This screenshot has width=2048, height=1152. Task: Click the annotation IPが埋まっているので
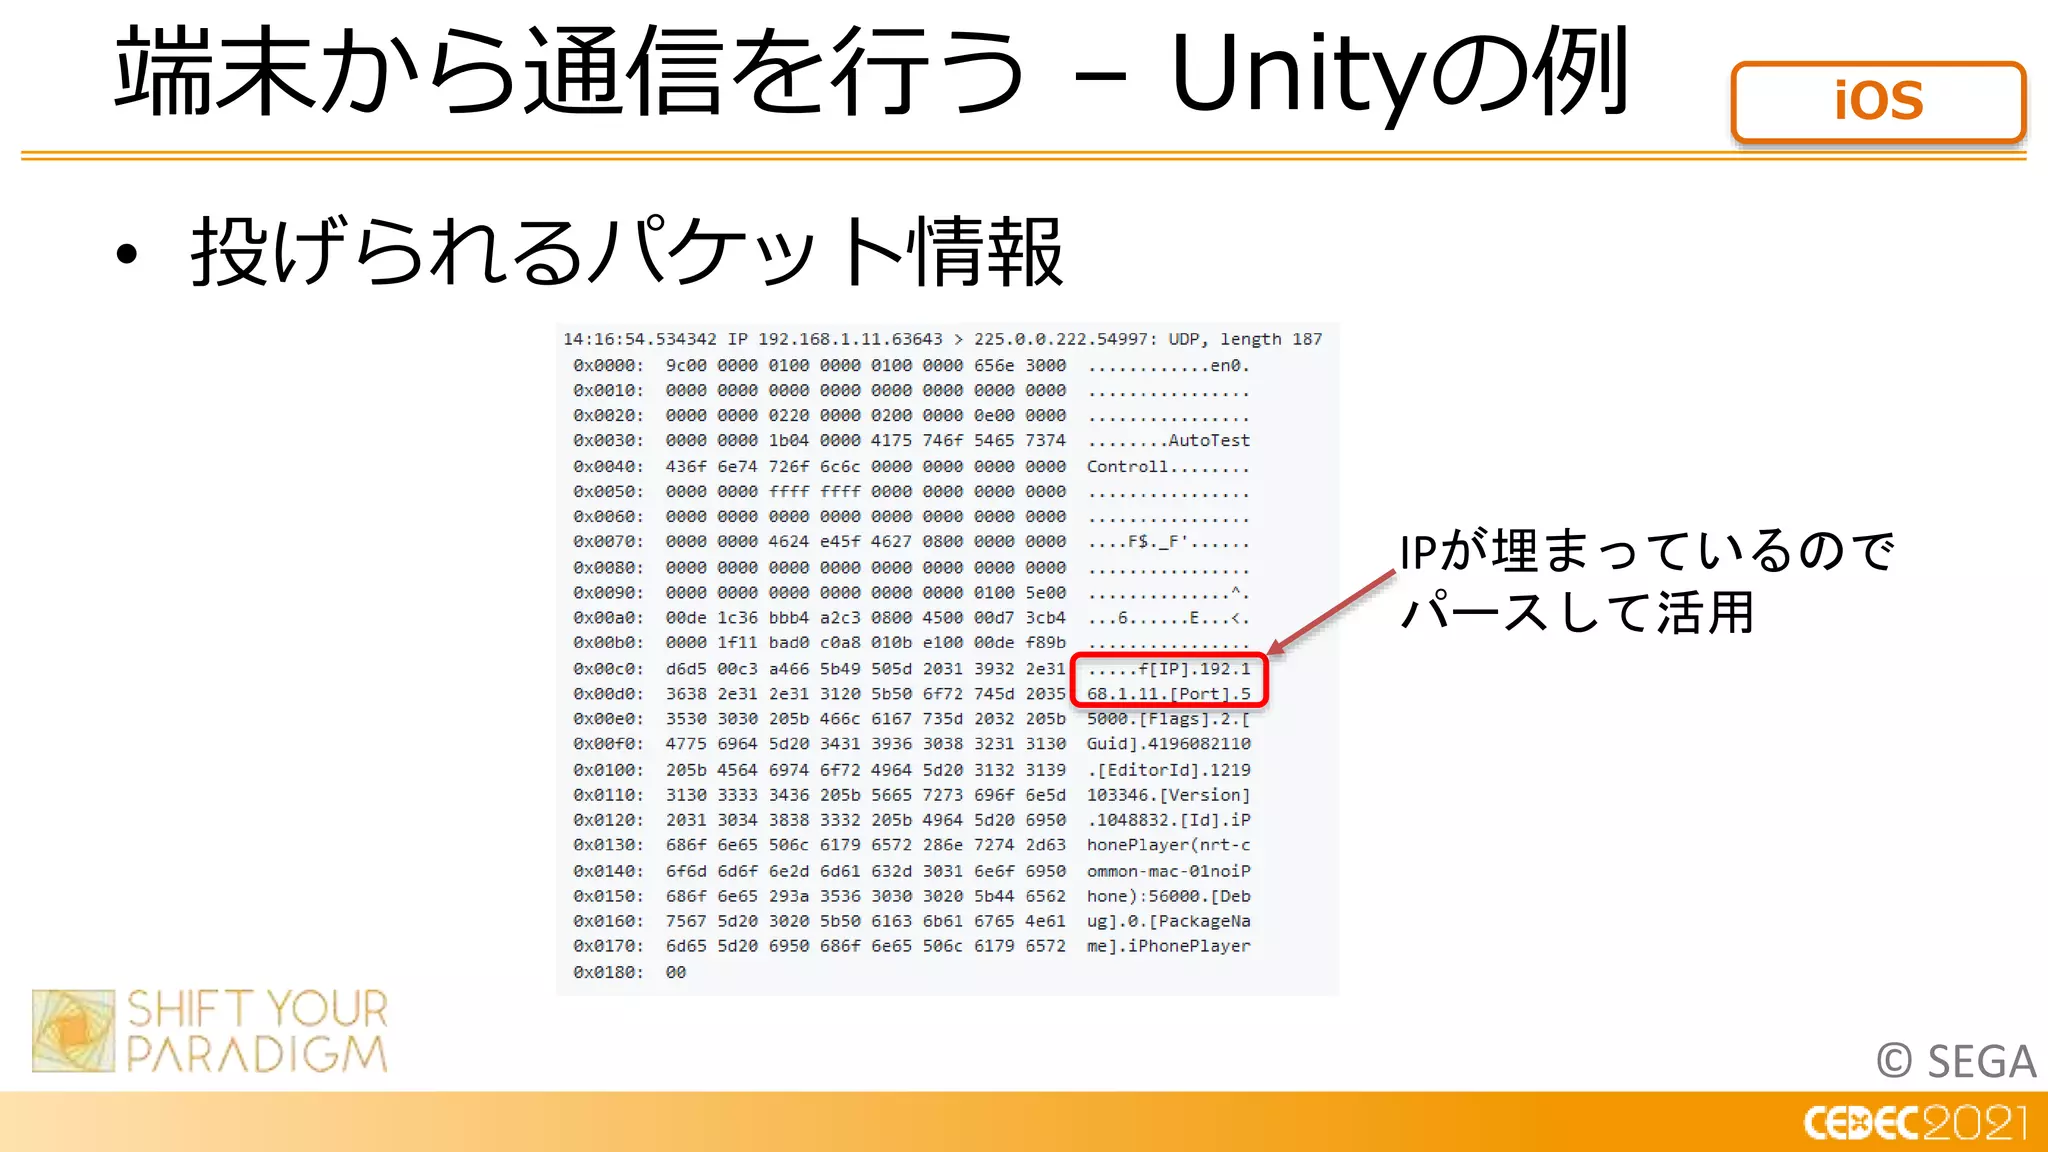1647,551
